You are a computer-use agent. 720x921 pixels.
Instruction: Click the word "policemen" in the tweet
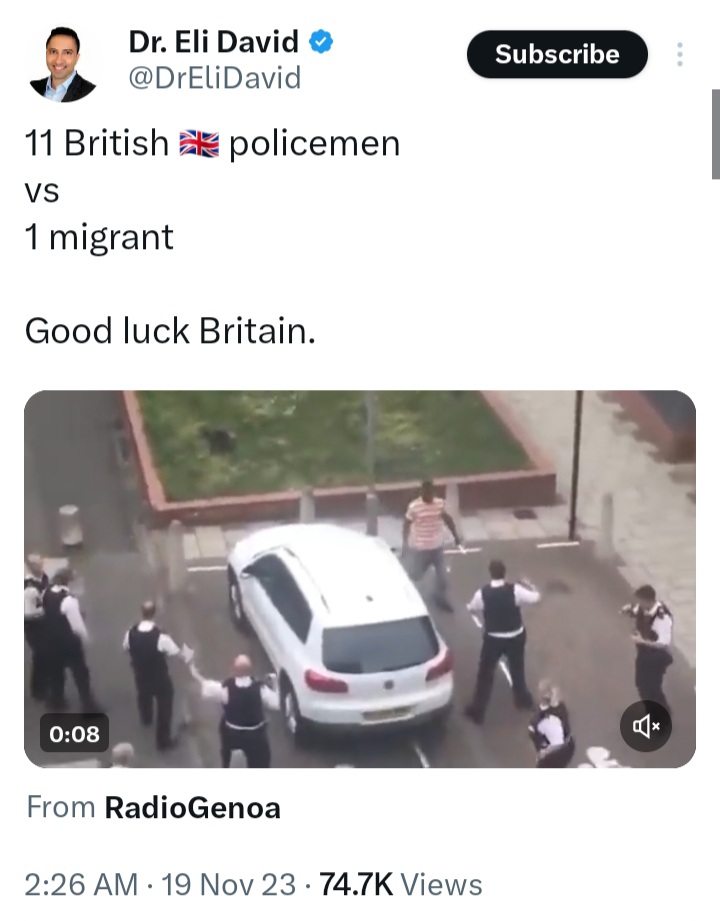click(x=314, y=144)
